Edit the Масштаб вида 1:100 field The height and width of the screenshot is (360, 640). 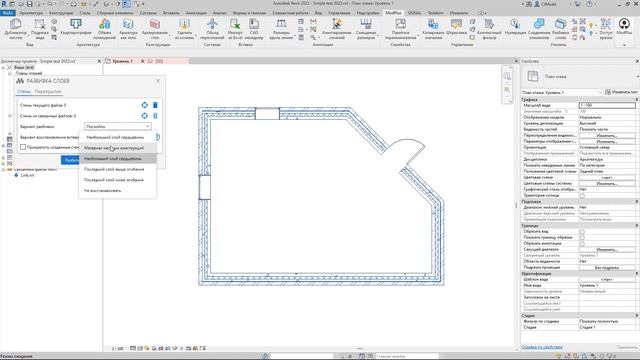click(x=607, y=105)
